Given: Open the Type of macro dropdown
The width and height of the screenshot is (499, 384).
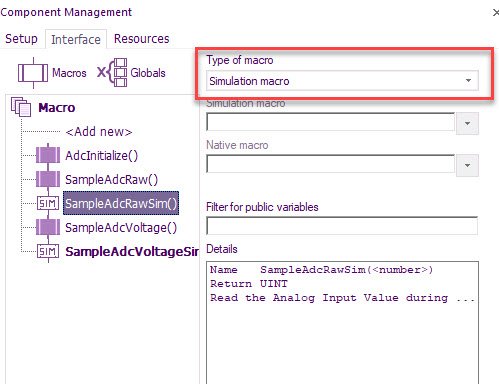Looking at the screenshot, I should pyautogui.click(x=342, y=81).
